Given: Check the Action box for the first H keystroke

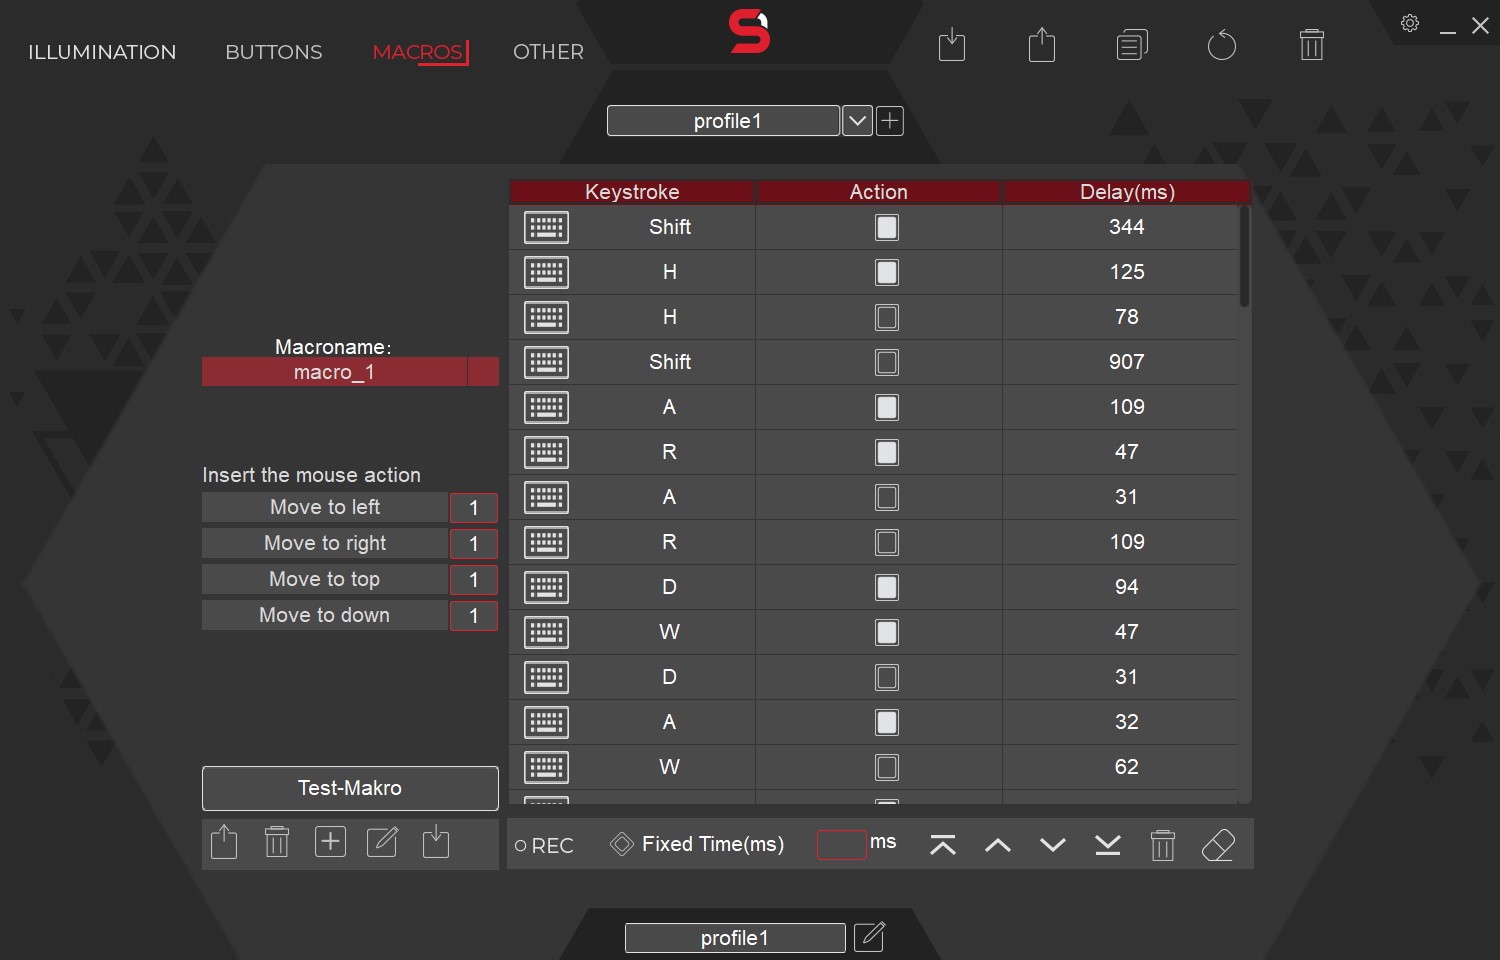Looking at the screenshot, I should 886,271.
